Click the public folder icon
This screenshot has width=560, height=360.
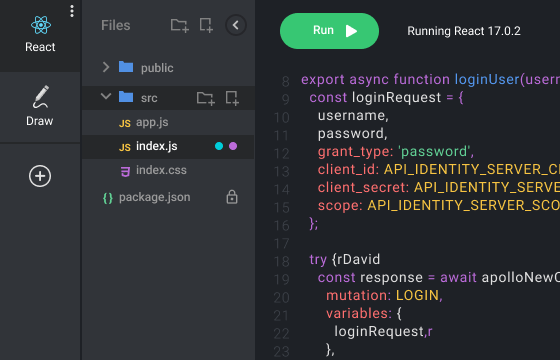point(126,67)
